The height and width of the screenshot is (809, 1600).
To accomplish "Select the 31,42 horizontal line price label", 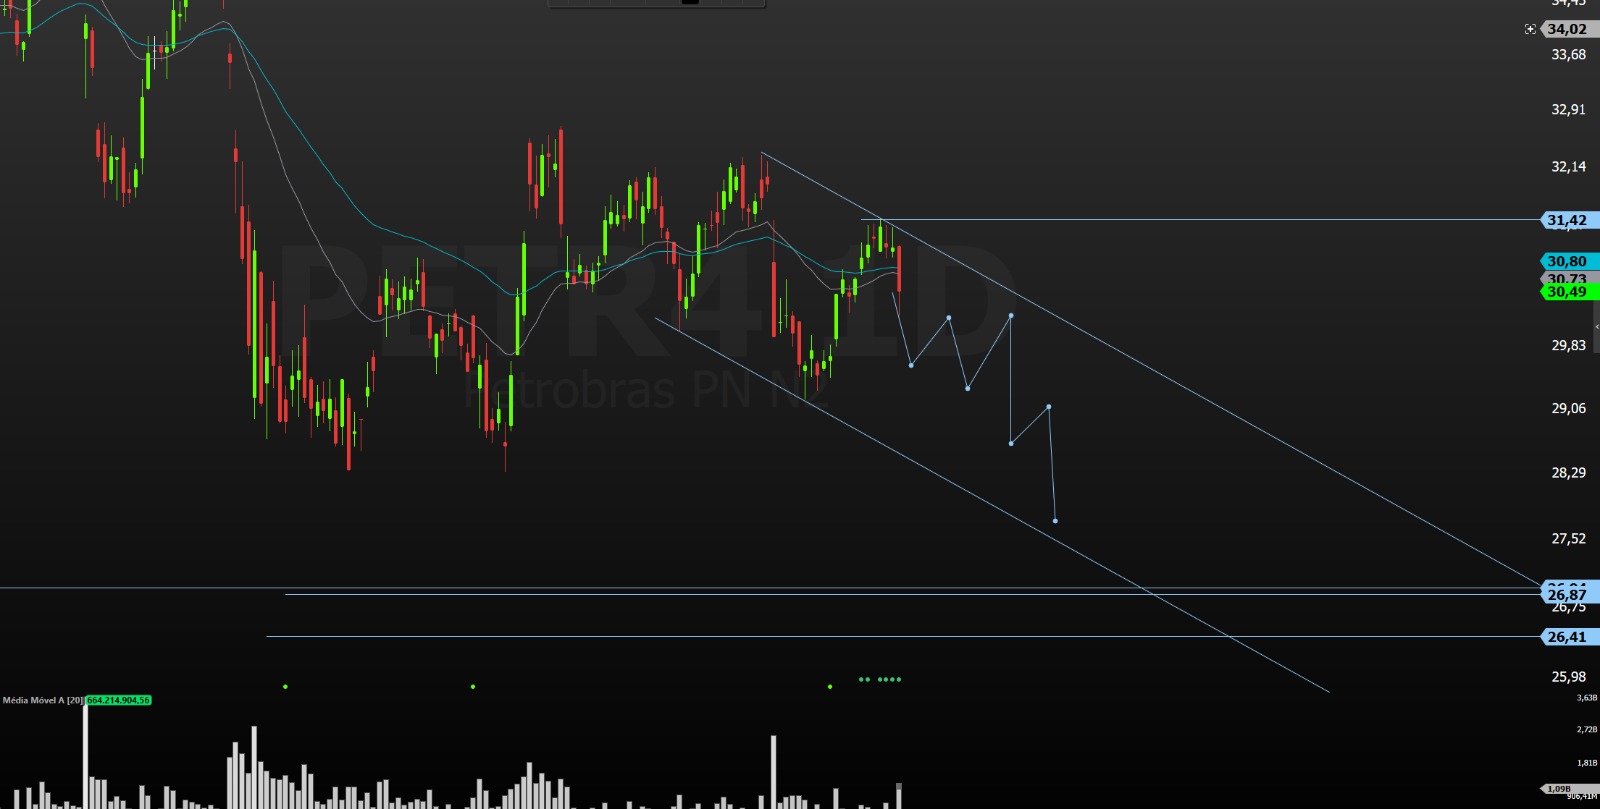I will [1567, 220].
